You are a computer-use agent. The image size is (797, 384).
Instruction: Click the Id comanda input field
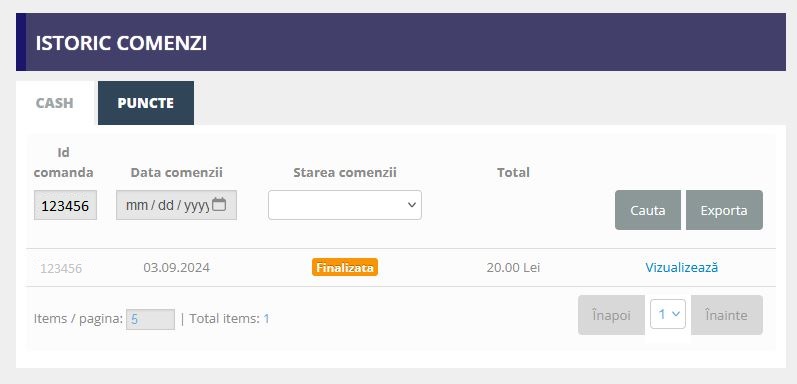point(66,205)
